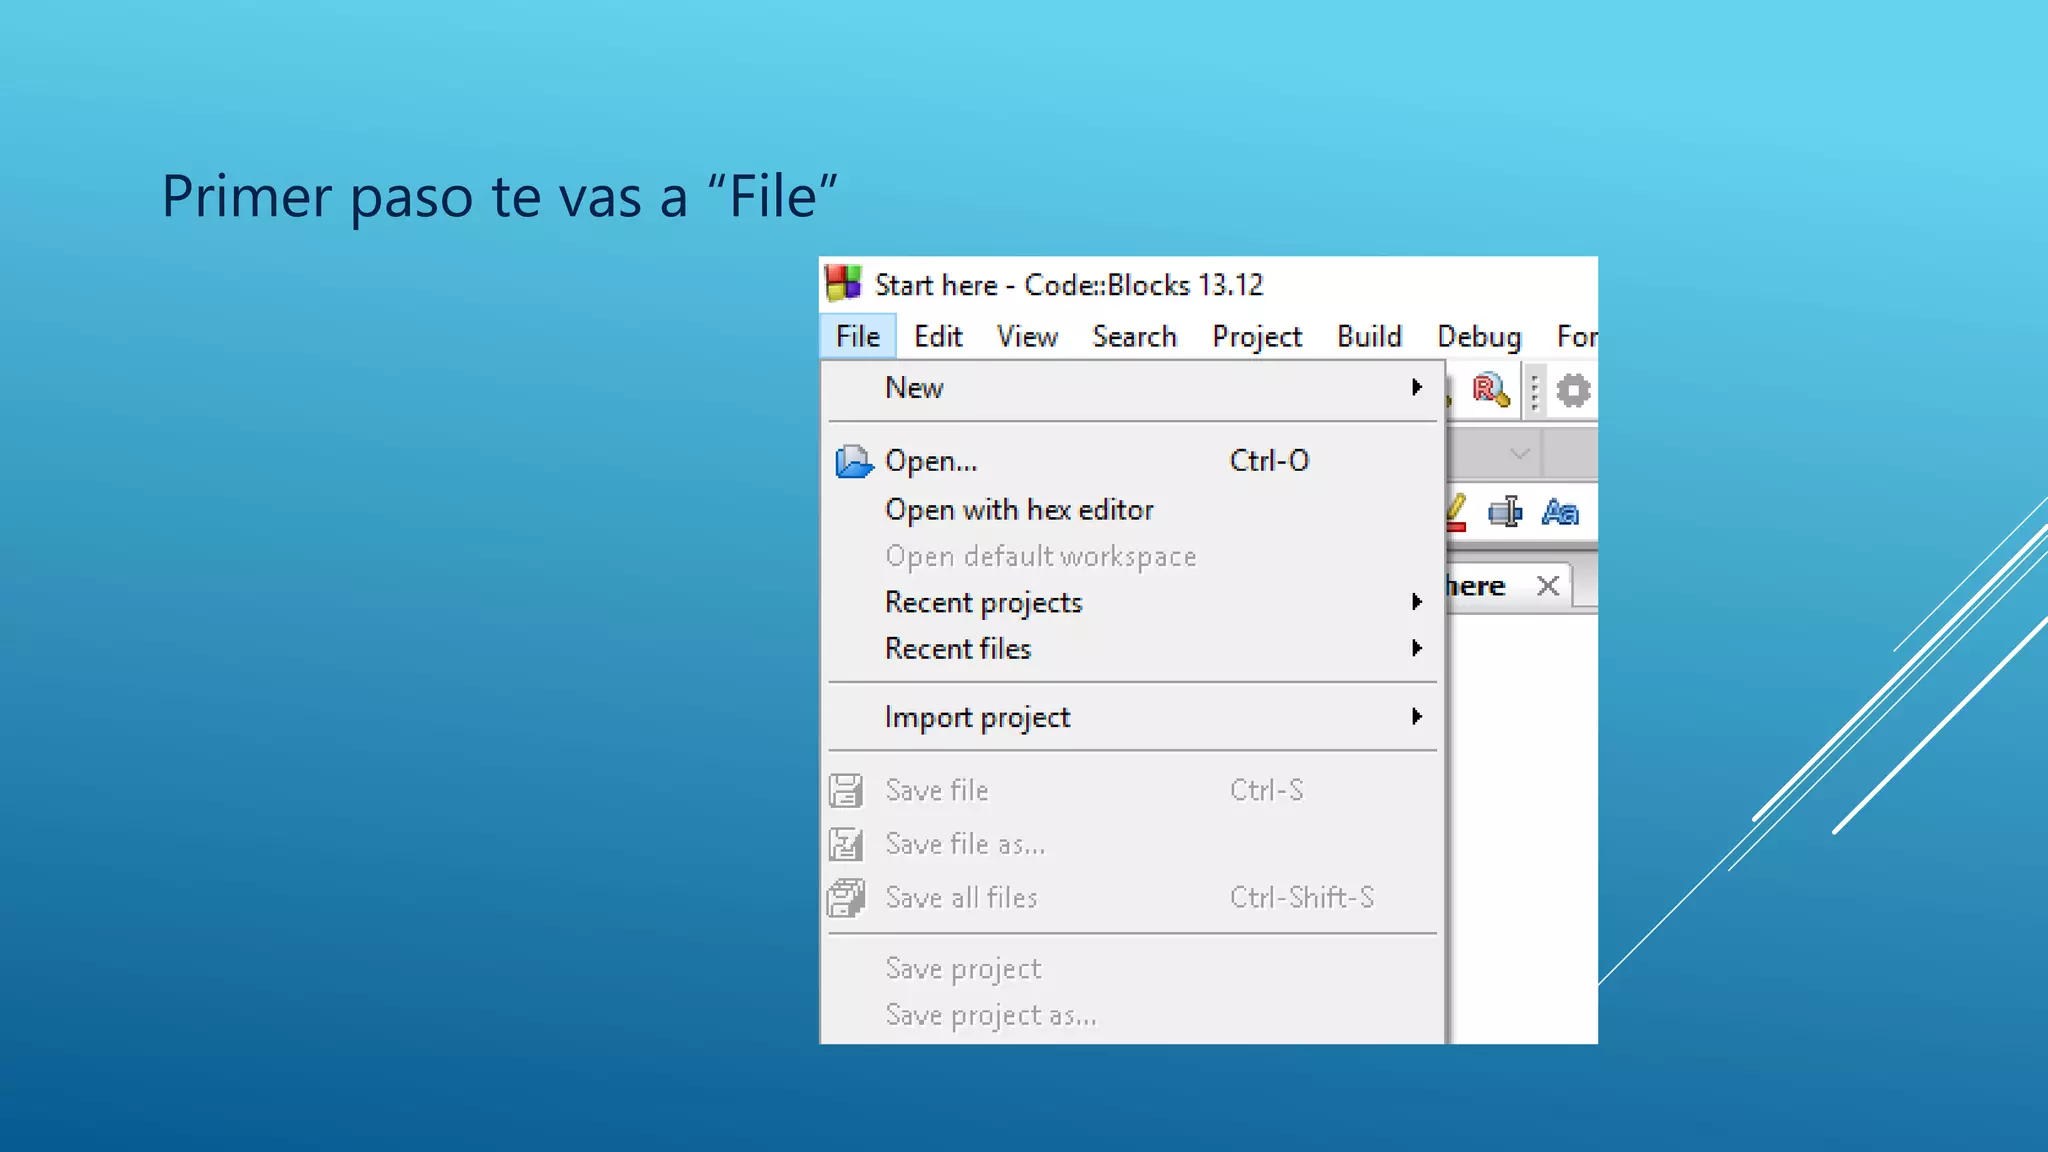Expand the Recent projects submenu
2048x1152 pixels.
(1133, 602)
